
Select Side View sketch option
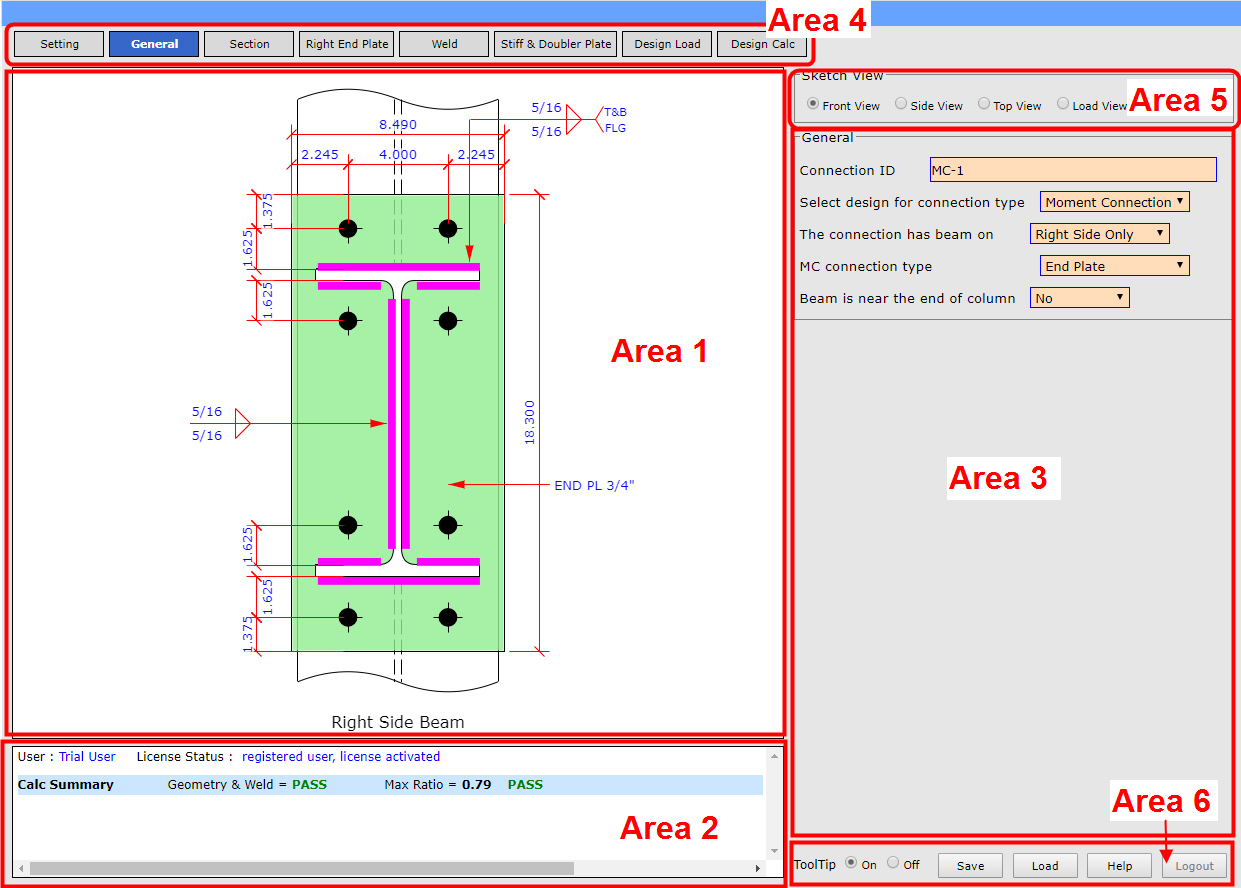tap(901, 104)
